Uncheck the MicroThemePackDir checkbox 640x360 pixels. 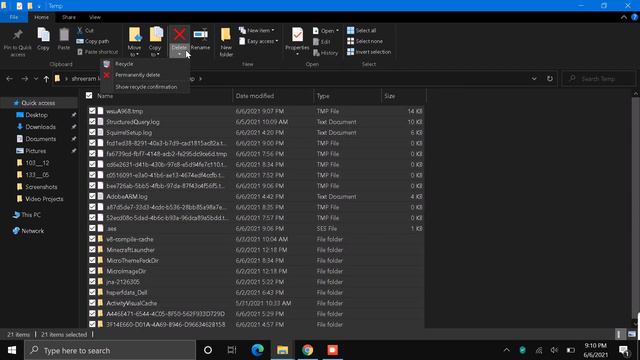click(x=92, y=260)
